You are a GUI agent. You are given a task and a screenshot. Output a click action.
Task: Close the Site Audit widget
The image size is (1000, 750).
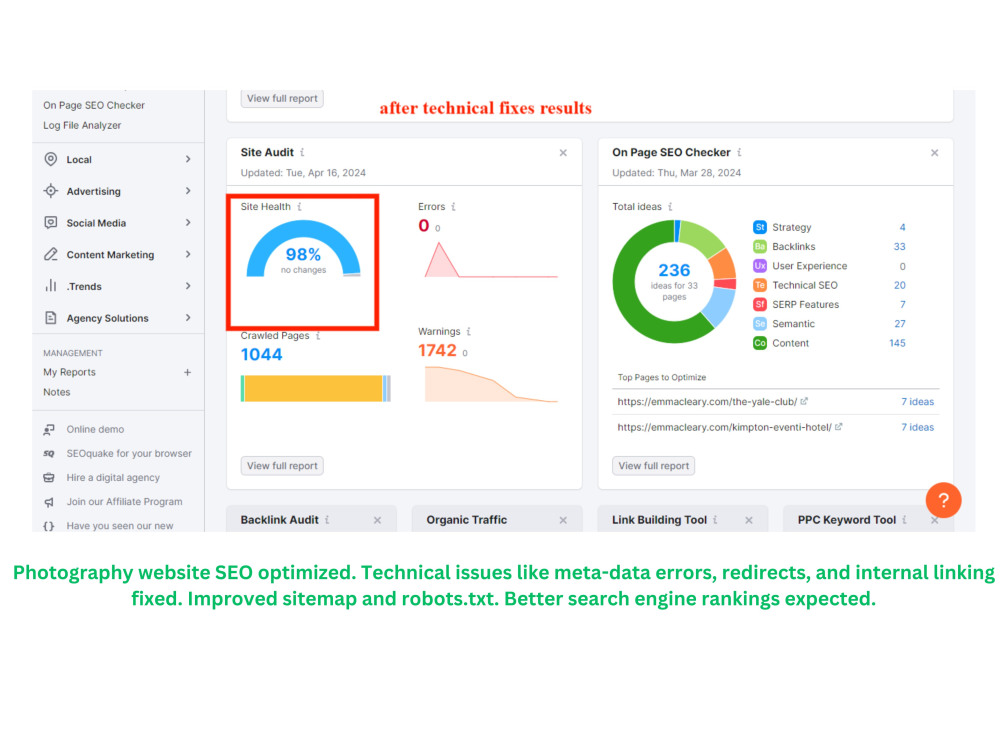563,153
